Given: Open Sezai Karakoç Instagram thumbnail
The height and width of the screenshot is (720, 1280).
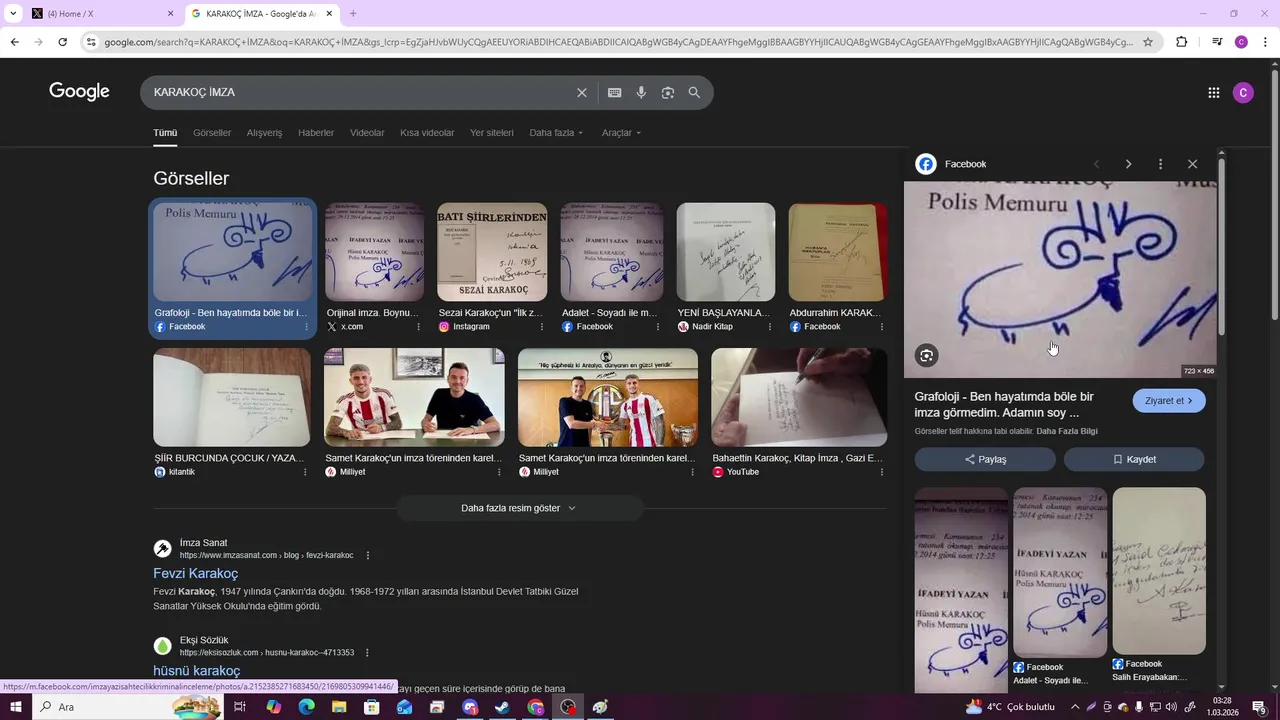Looking at the screenshot, I should [492, 252].
